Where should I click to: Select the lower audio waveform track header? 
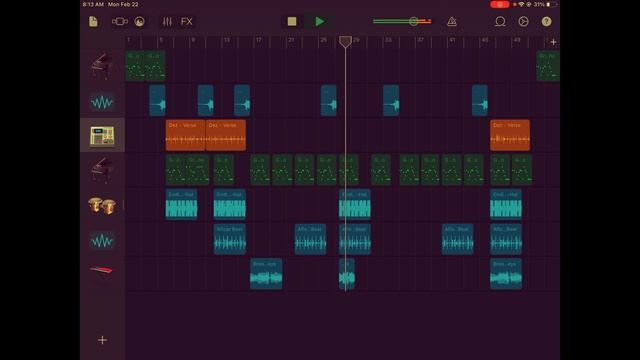click(102, 240)
